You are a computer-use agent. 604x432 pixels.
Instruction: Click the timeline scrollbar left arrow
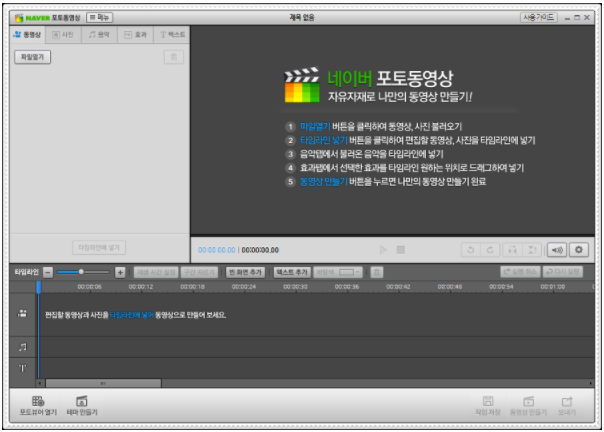(x=40, y=383)
